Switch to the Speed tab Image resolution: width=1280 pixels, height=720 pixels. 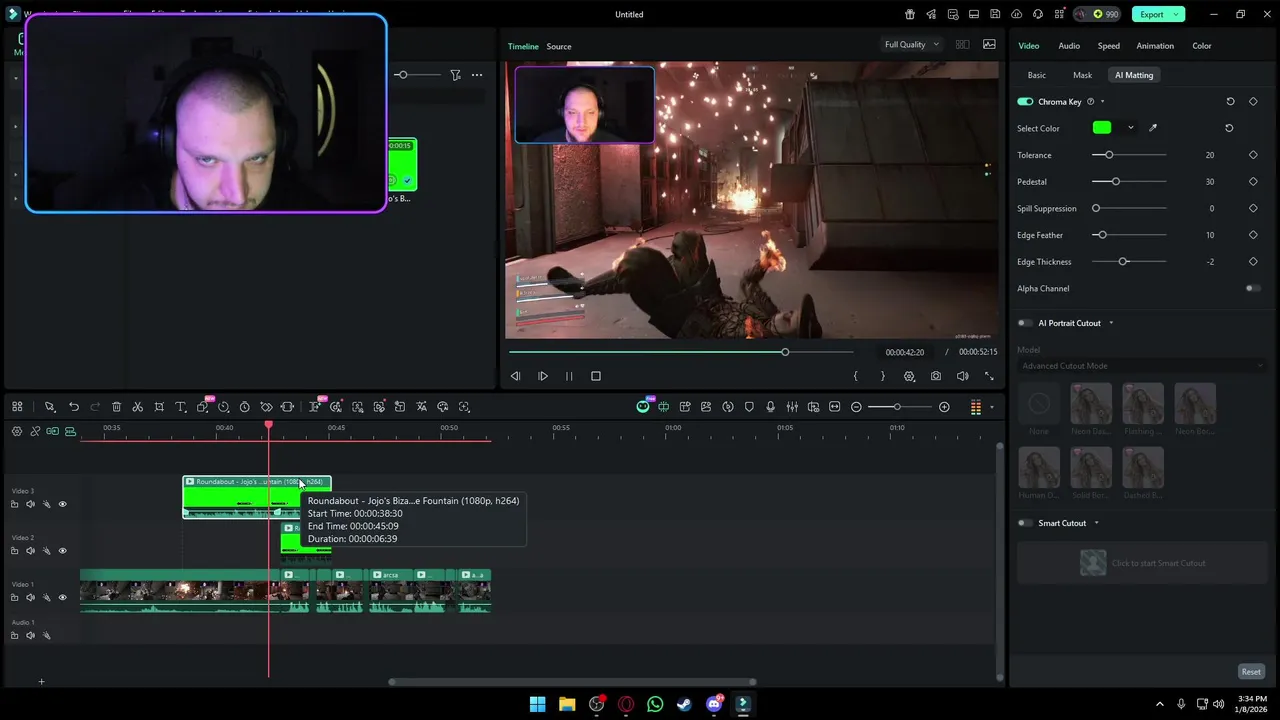[x=1108, y=46]
